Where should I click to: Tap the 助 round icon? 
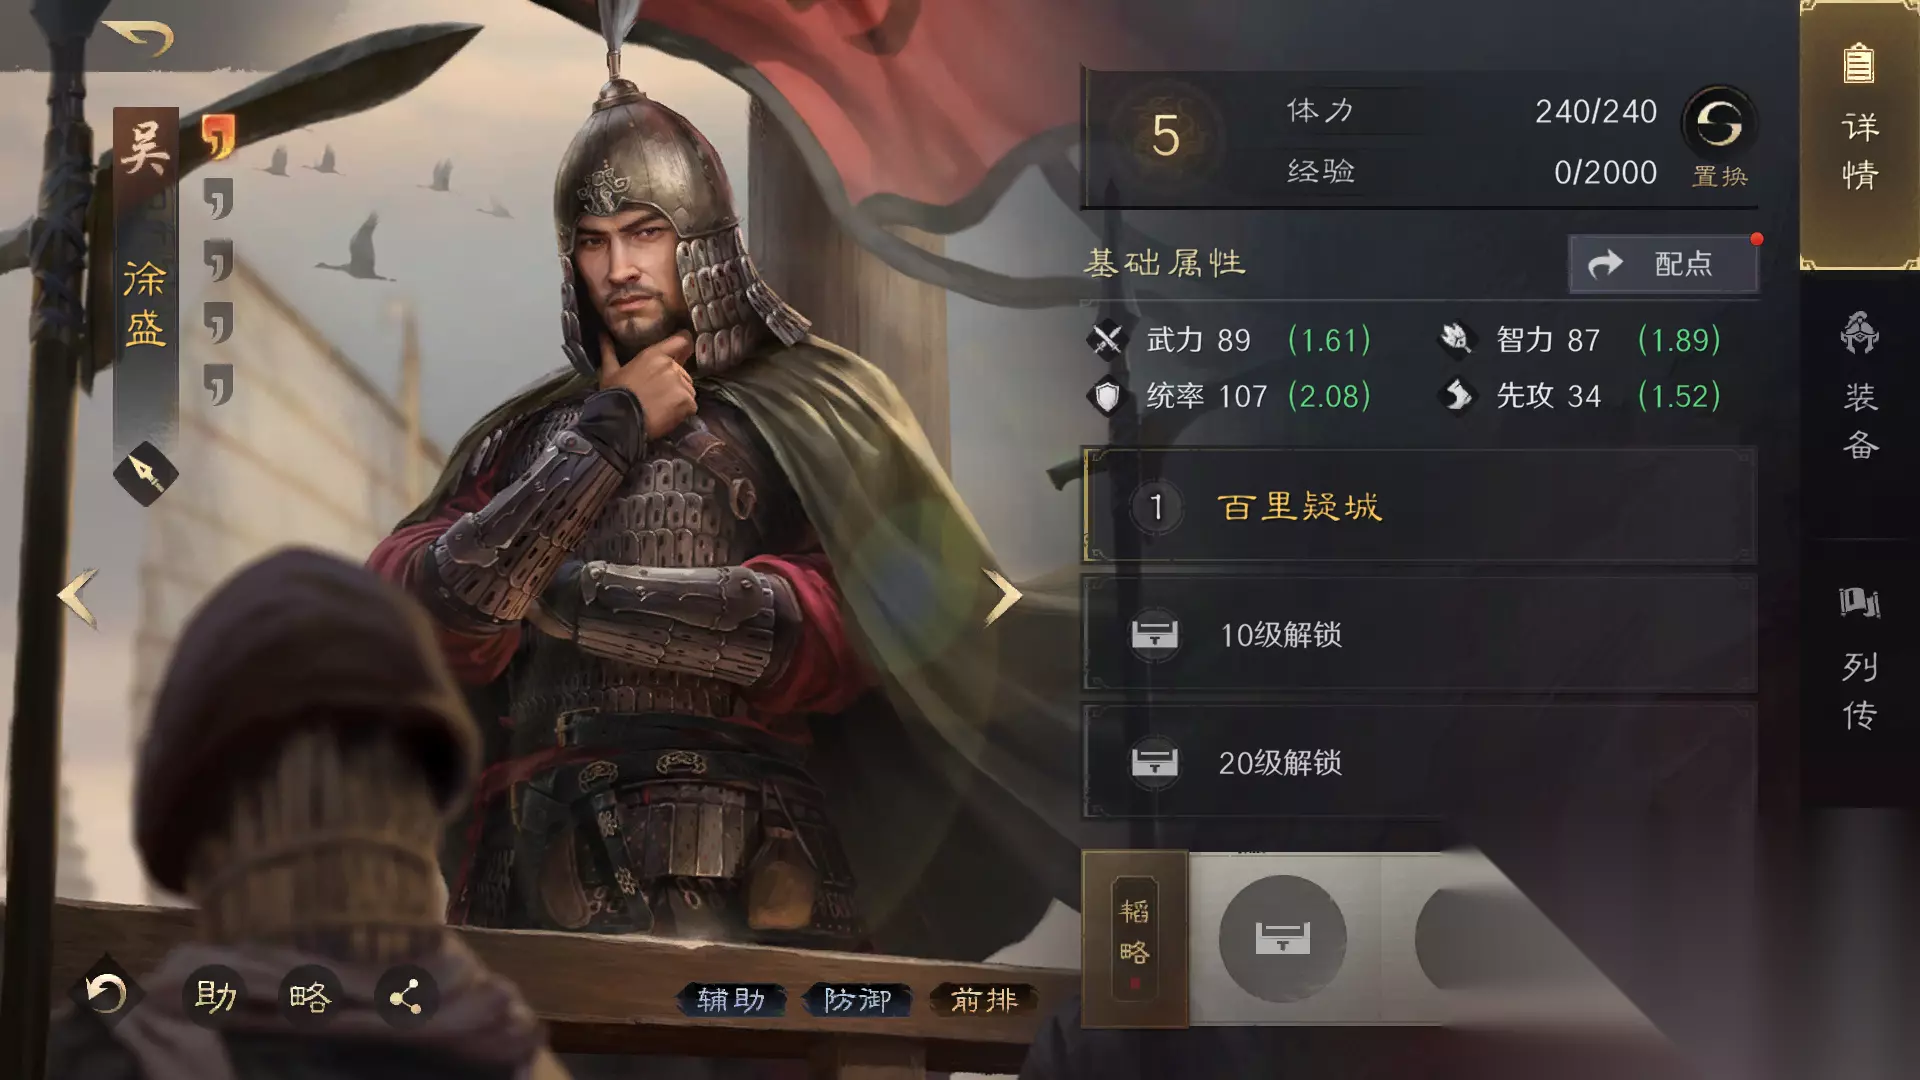[215, 996]
